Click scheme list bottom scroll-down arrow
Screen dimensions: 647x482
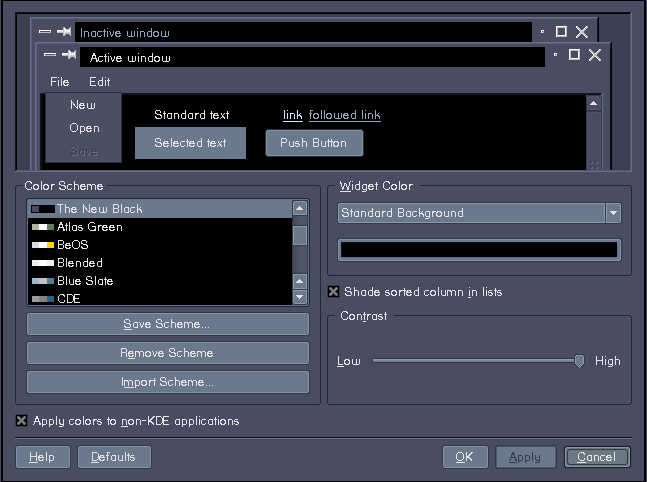pos(300,297)
